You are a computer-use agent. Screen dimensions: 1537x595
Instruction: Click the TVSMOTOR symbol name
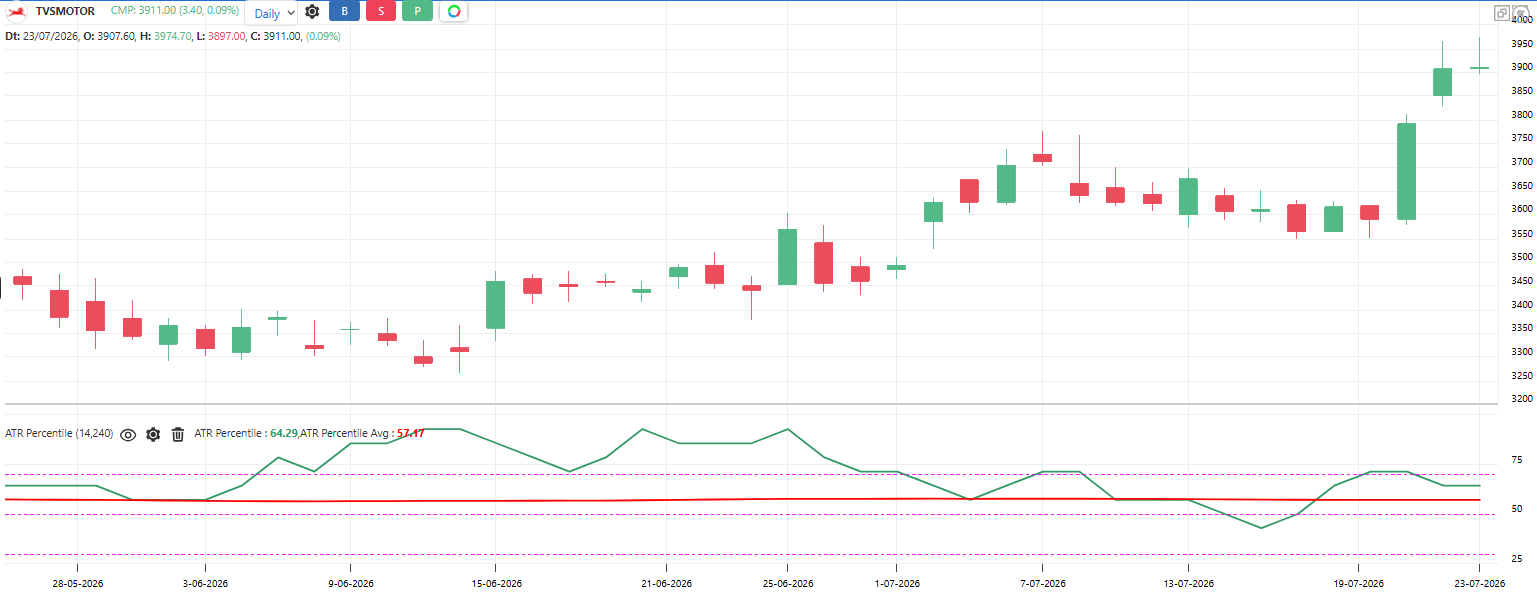(65, 11)
